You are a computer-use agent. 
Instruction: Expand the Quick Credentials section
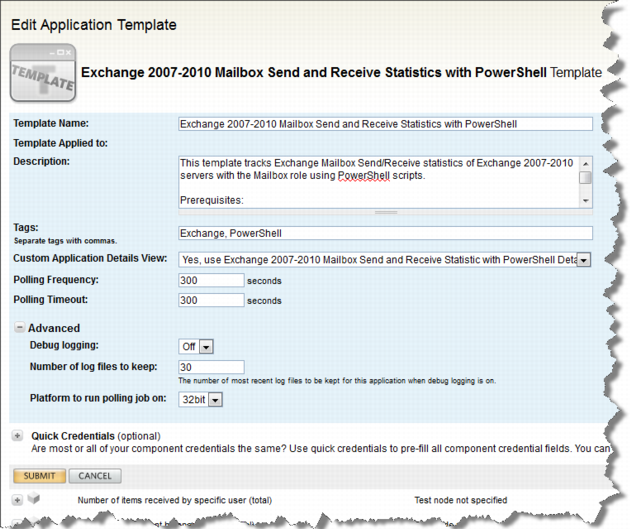click(x=17, y=436)
